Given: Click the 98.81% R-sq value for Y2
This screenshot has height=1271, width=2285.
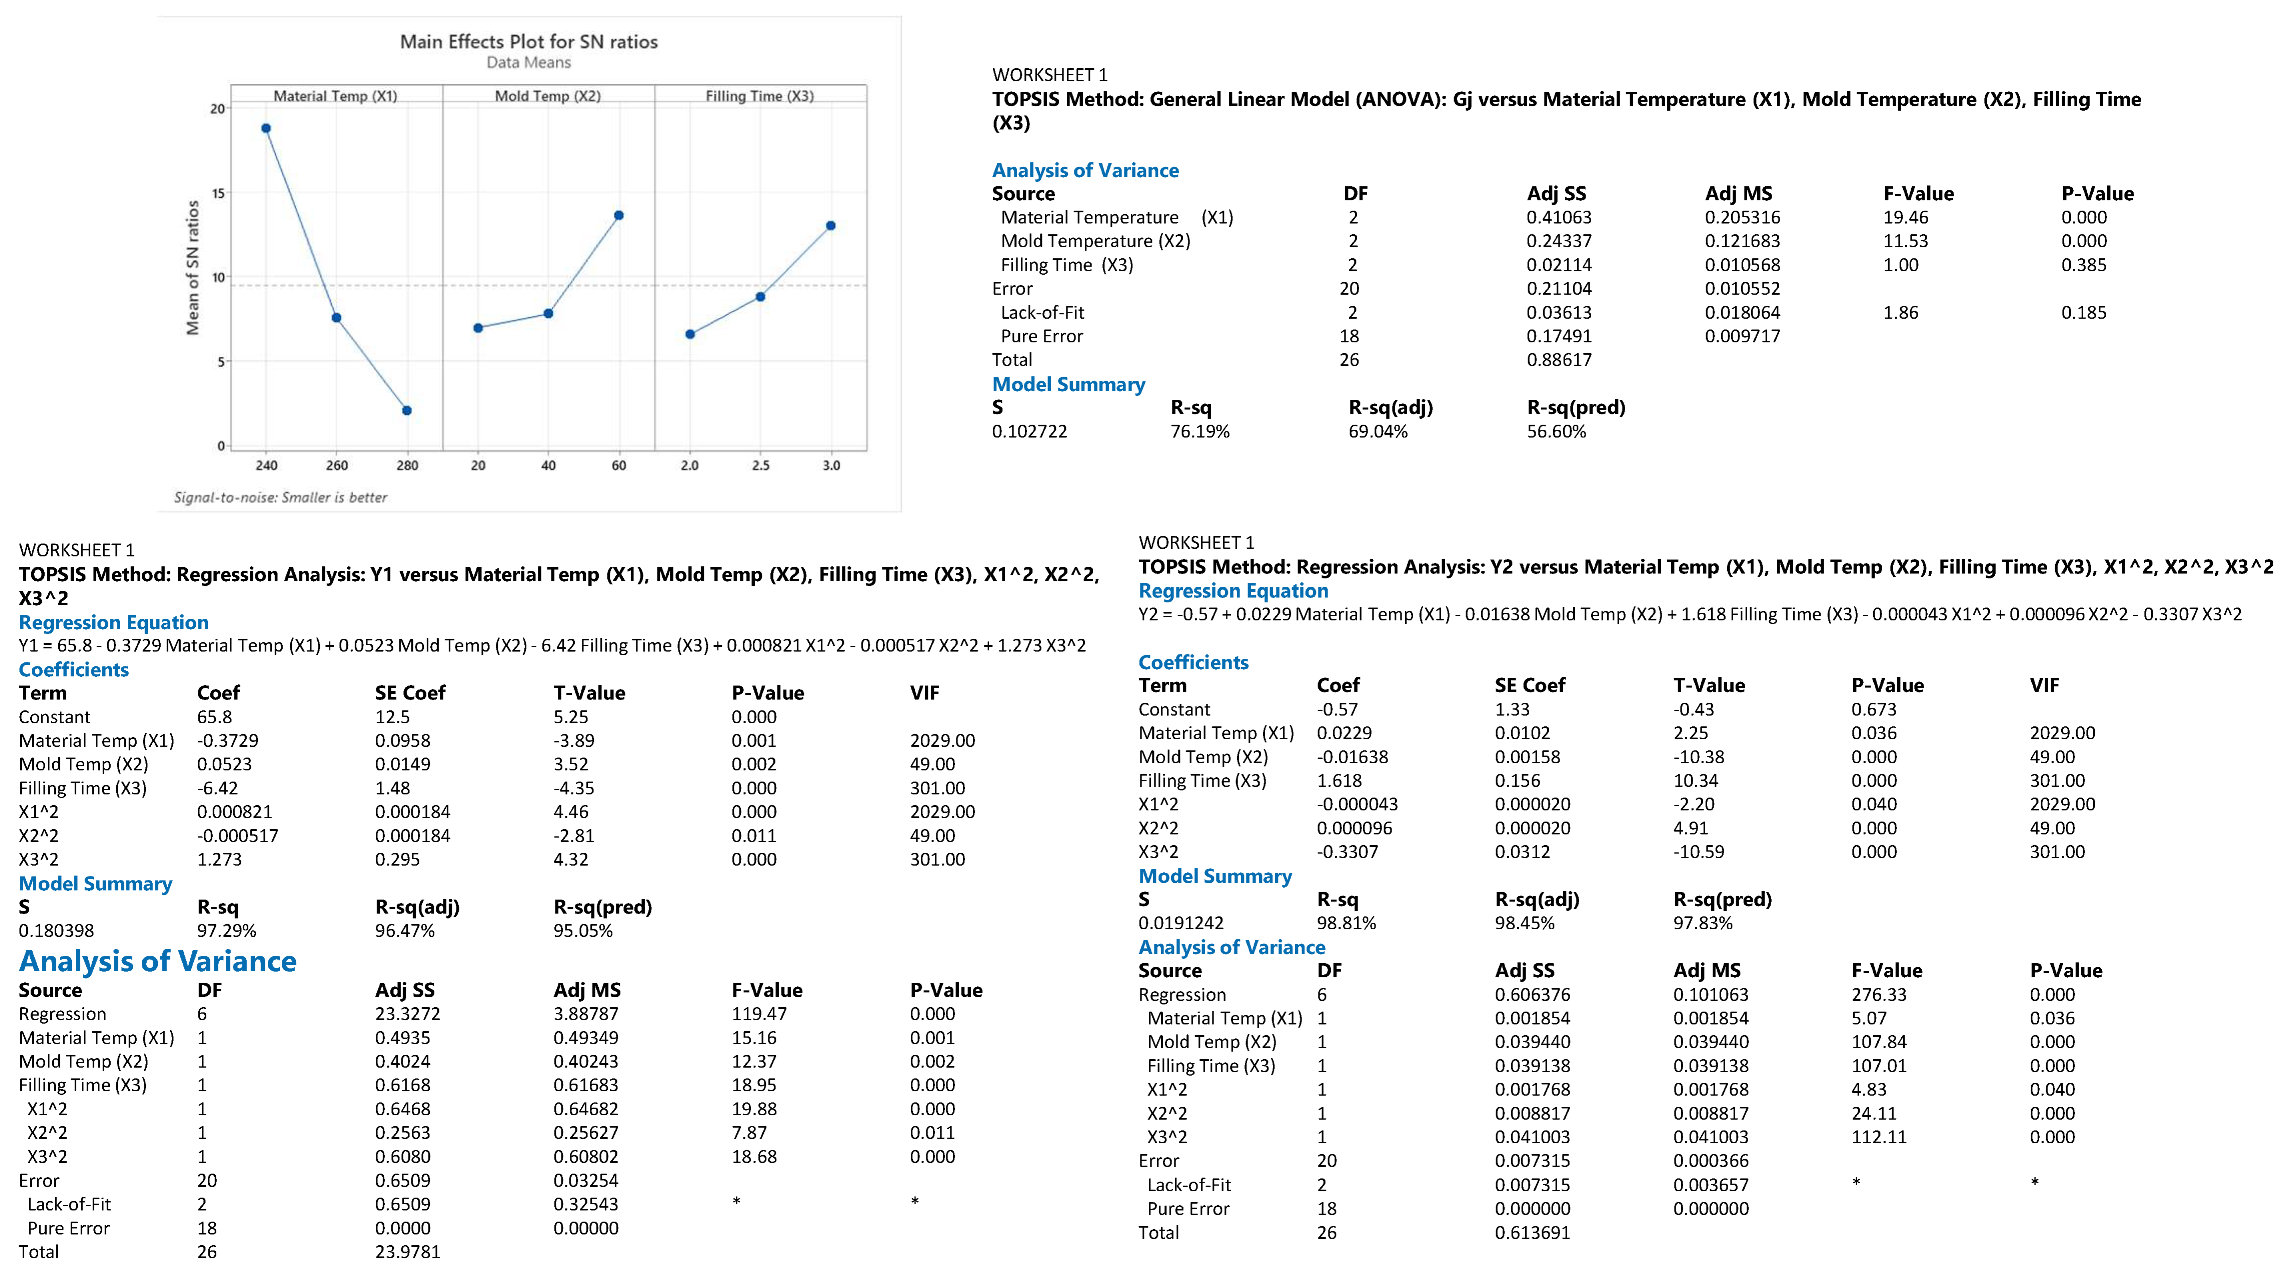Looking at the screenshot, I should (1346, 923).
